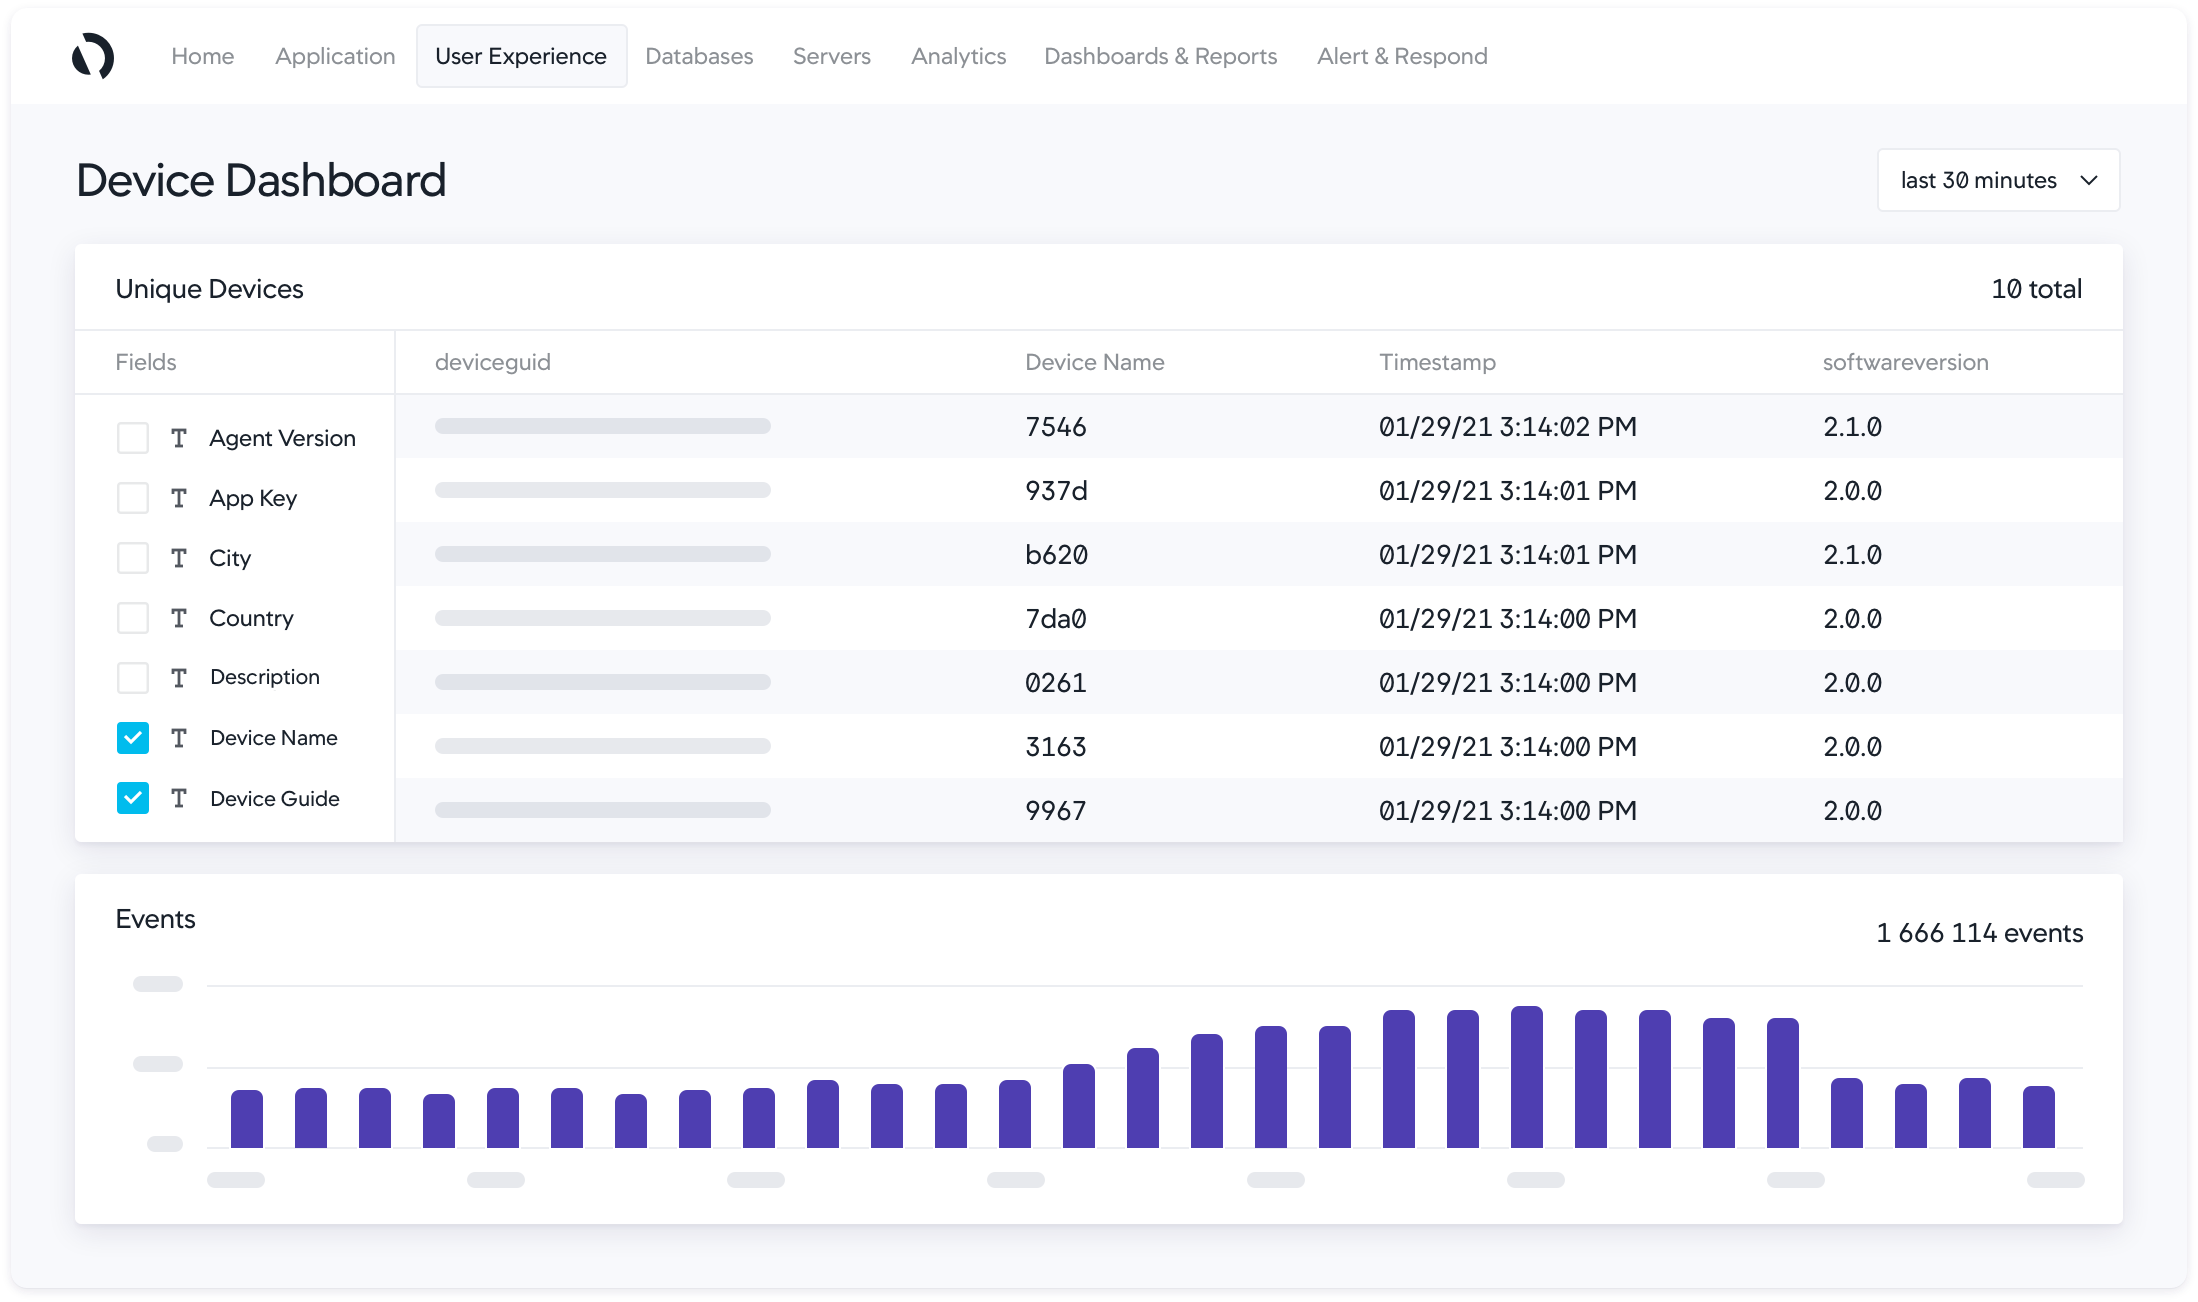Click the Device Name column header

[1095, 362]
